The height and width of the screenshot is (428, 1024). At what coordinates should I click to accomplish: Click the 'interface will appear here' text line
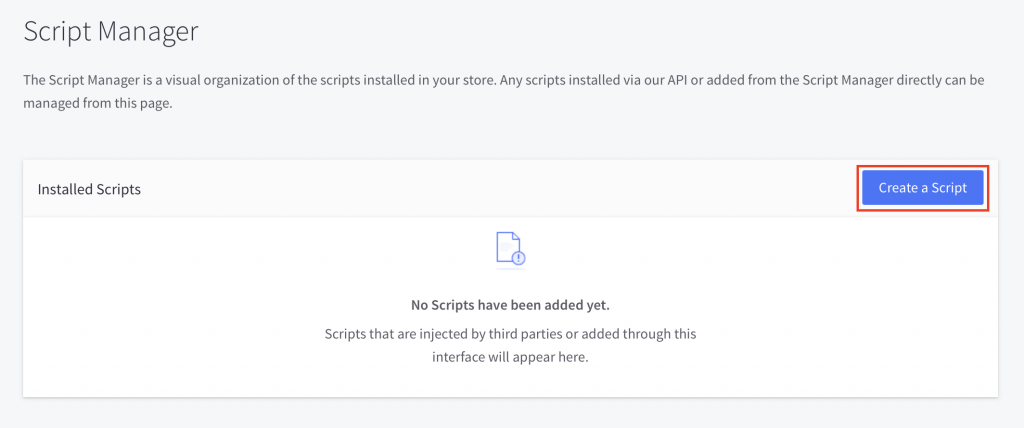coord(510,358)
